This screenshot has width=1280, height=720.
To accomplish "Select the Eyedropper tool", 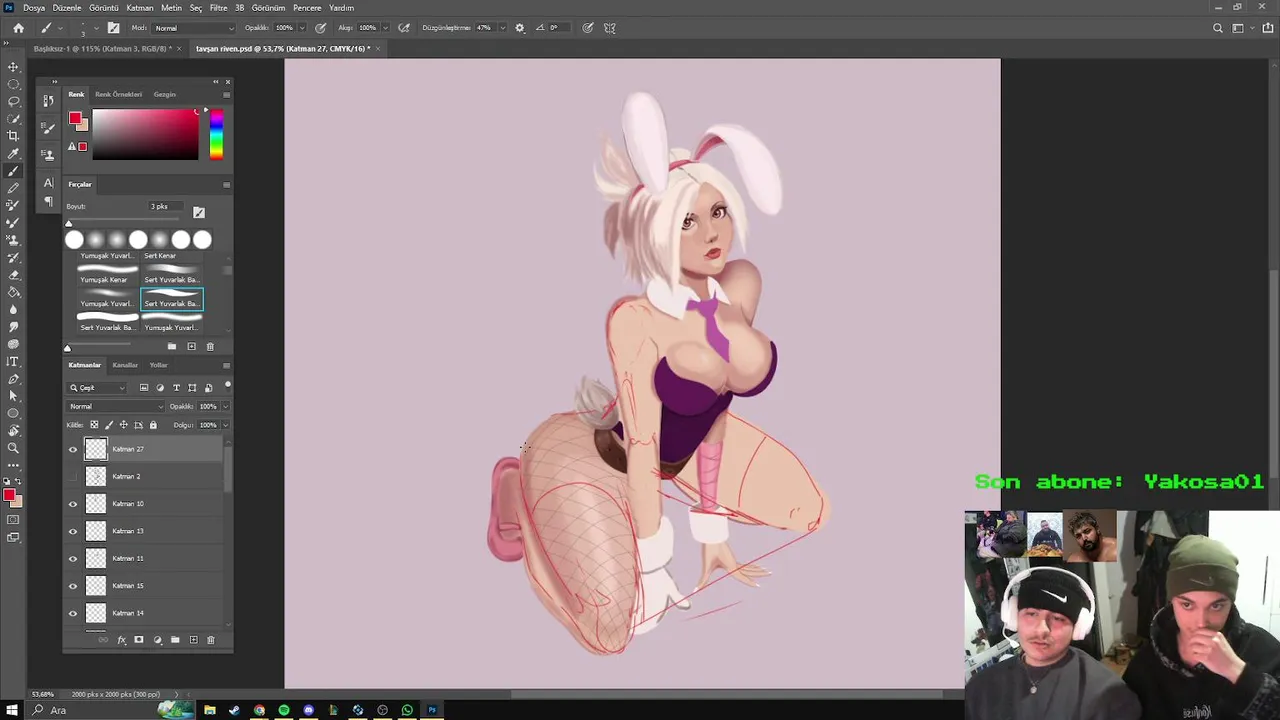I will (x=13, y=153).
